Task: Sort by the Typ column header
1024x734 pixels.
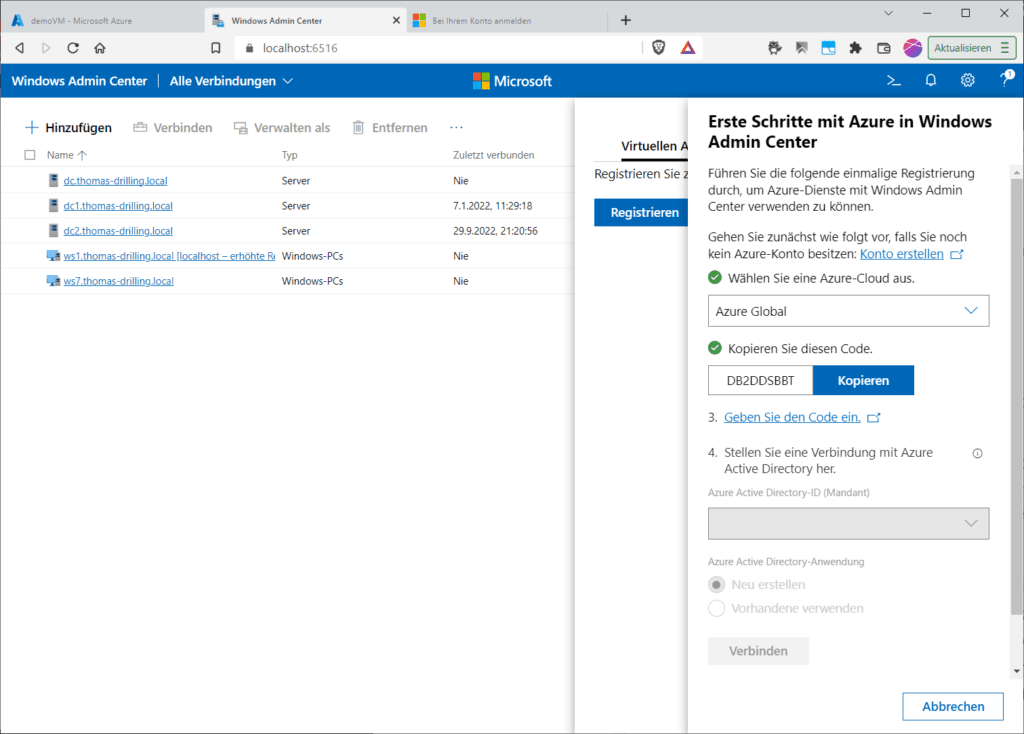Action: pos(289,155)
